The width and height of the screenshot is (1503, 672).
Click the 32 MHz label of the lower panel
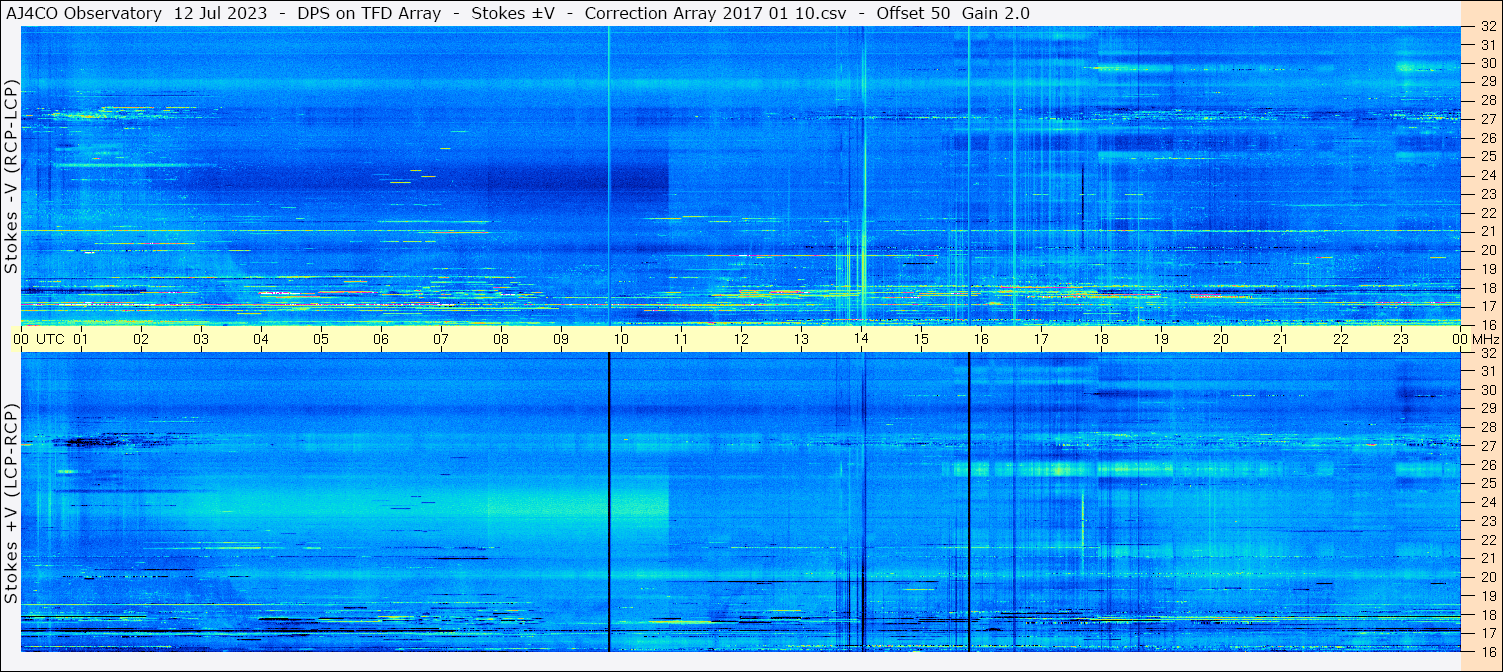pos(1488,353)
